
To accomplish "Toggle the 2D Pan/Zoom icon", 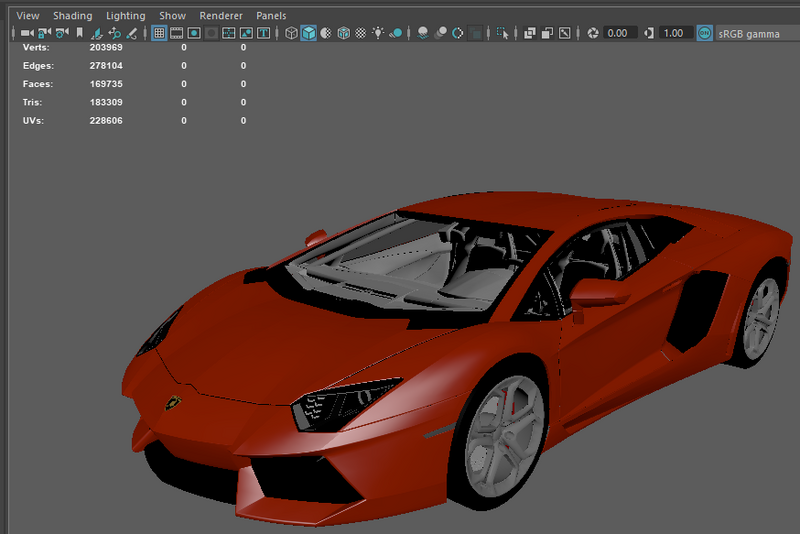I will coord(114,33).
